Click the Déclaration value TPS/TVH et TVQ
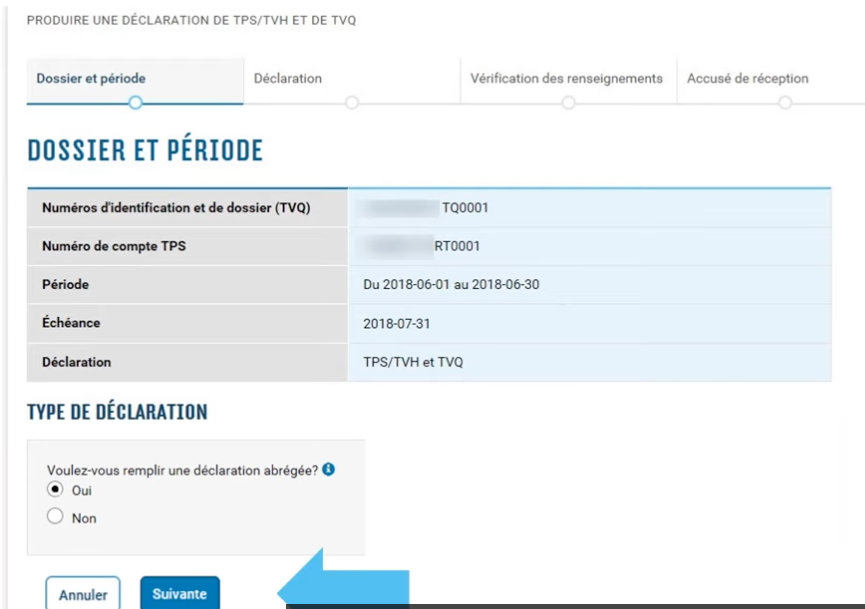Viewport: 865px width, 609px height. [413, 362]
